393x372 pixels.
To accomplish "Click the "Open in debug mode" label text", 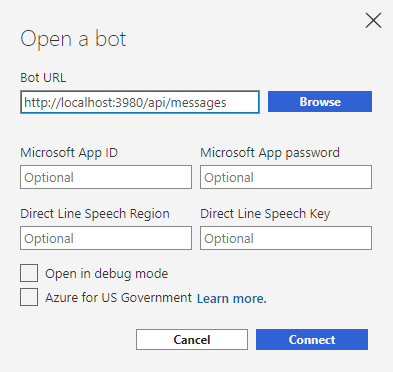I will tap(107, 274).
